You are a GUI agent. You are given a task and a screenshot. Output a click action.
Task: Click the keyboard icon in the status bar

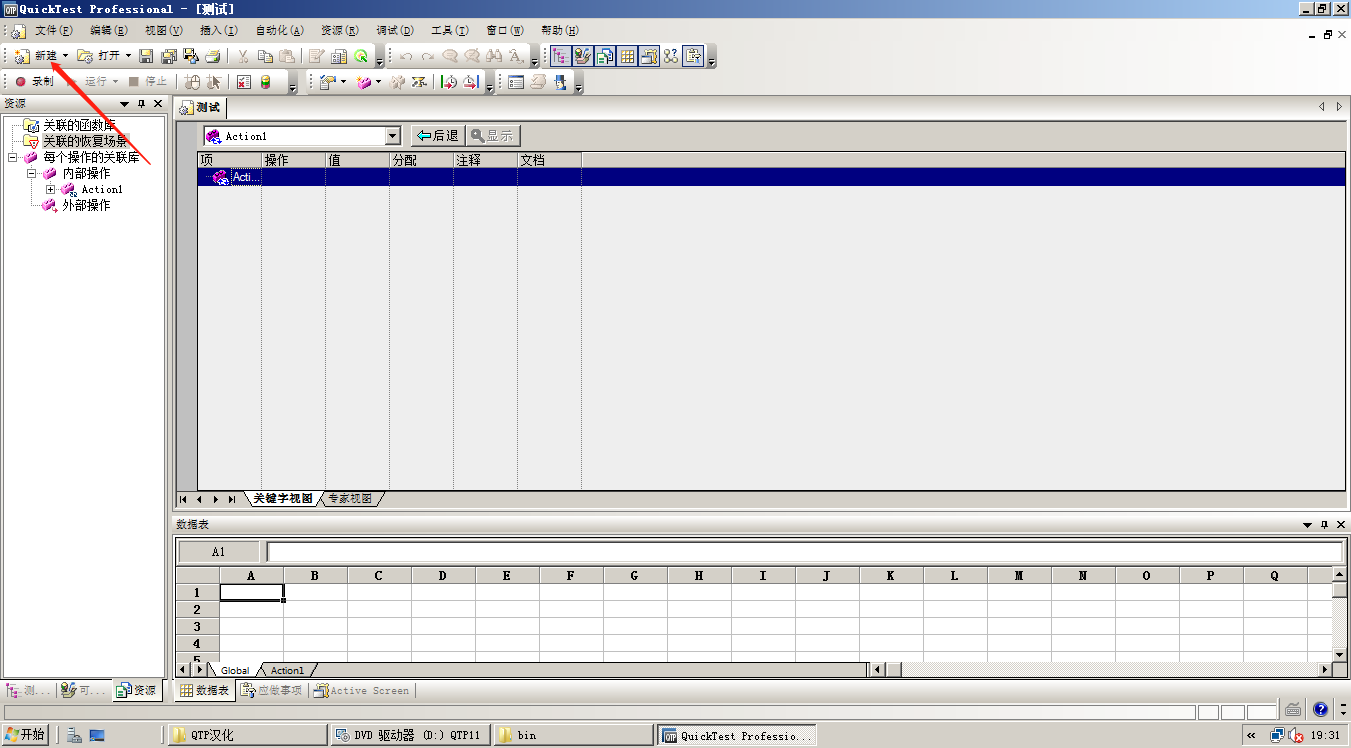1294,710
